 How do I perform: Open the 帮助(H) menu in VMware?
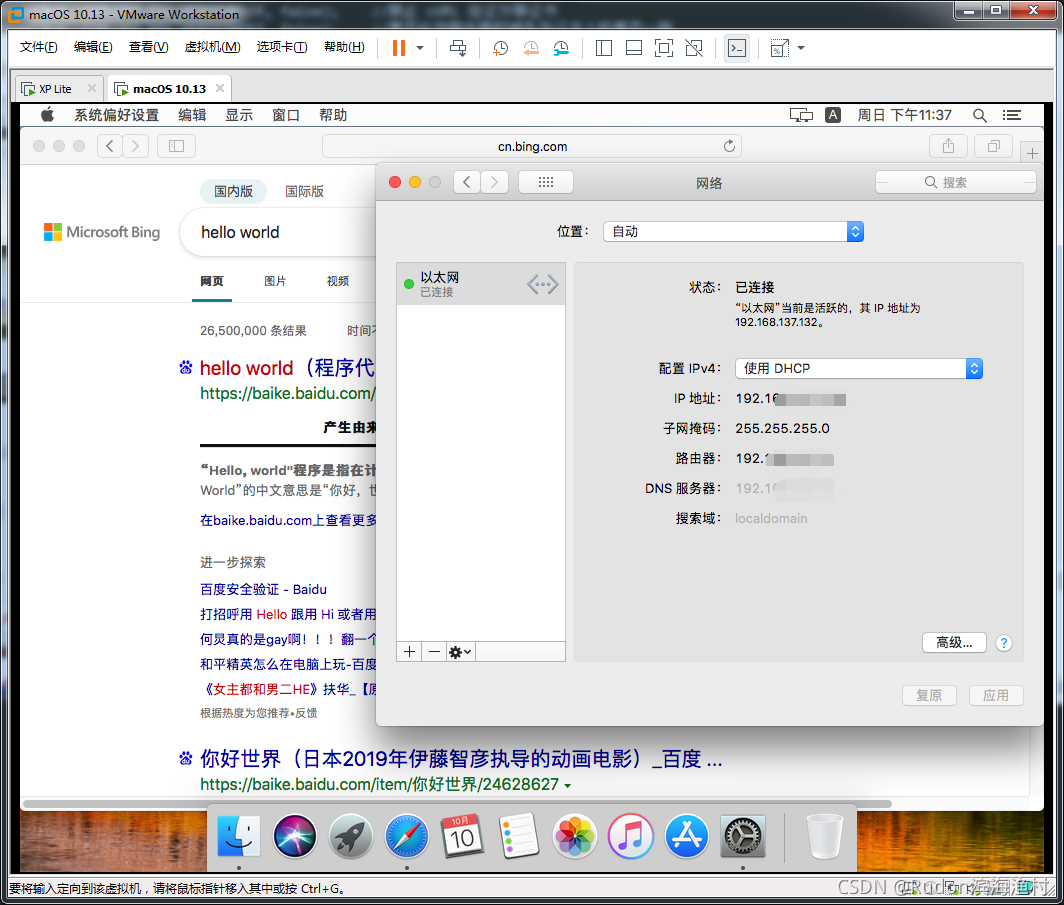[344, 47]
